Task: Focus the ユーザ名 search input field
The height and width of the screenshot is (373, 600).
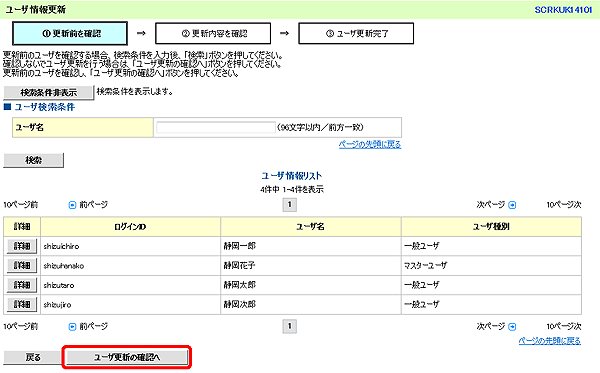Action: coord(216,127)
